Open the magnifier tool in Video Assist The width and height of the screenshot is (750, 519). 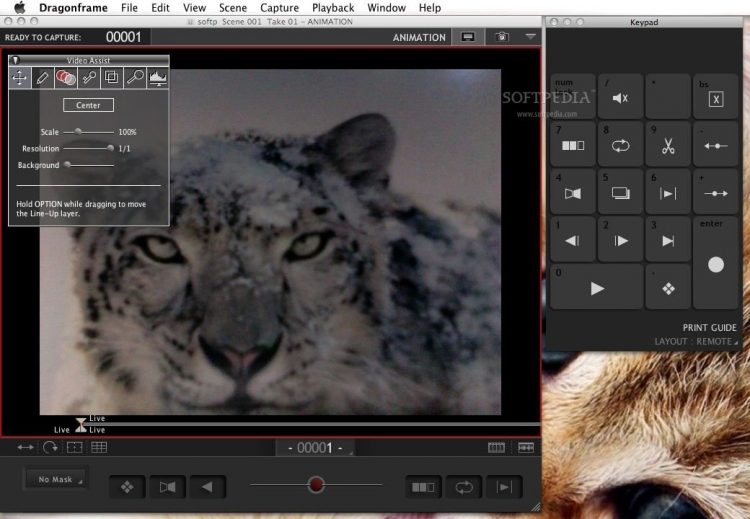click(x=135, y=76)
